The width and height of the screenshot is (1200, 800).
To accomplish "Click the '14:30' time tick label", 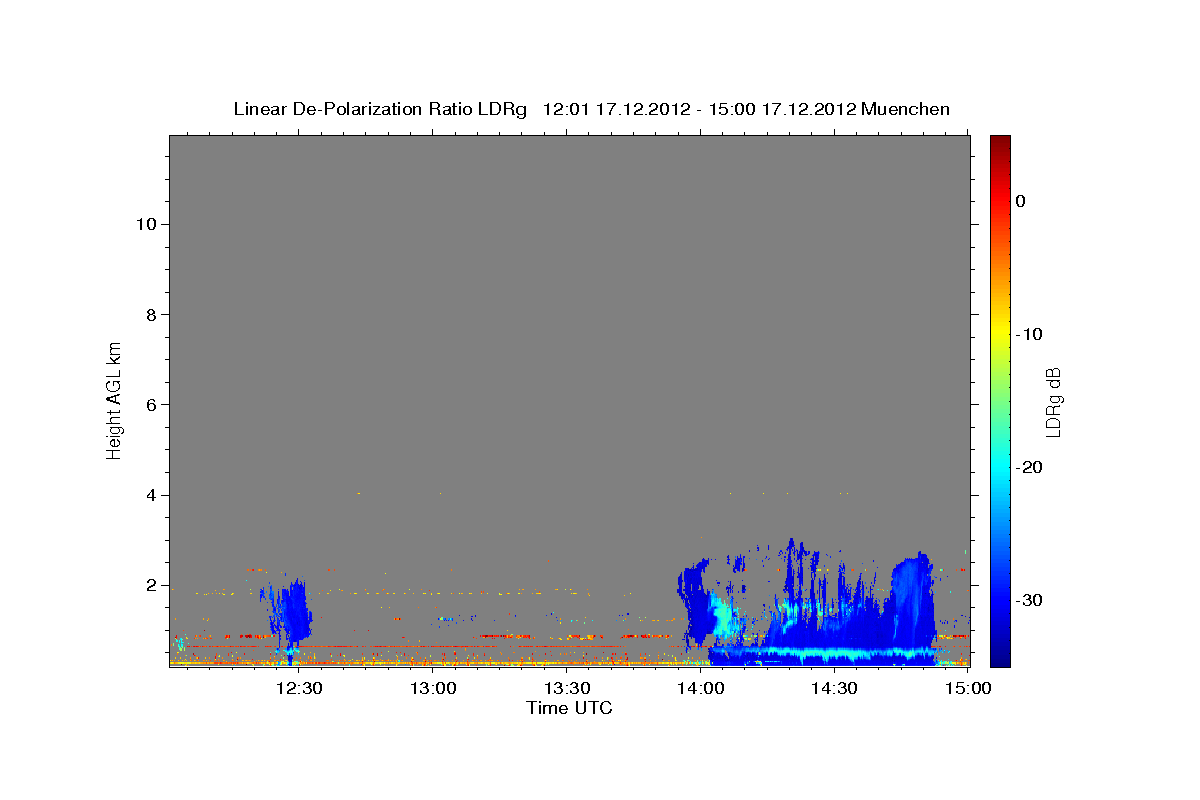I will tap(835, 688).
